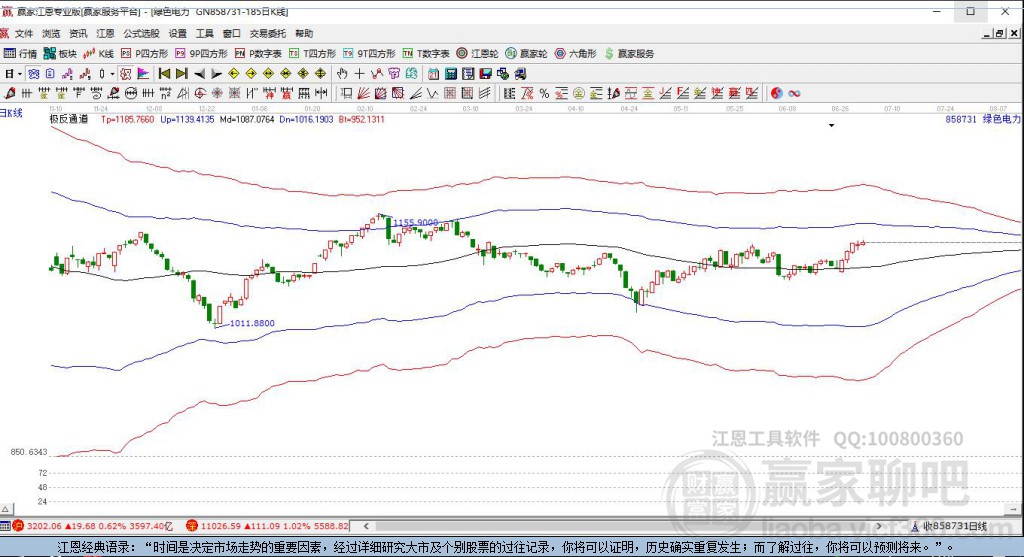1024x557 pixels.
Task: Launch the 江恩轮 Gann wheel
Action: pyautogui.click(x=477, y=54)
